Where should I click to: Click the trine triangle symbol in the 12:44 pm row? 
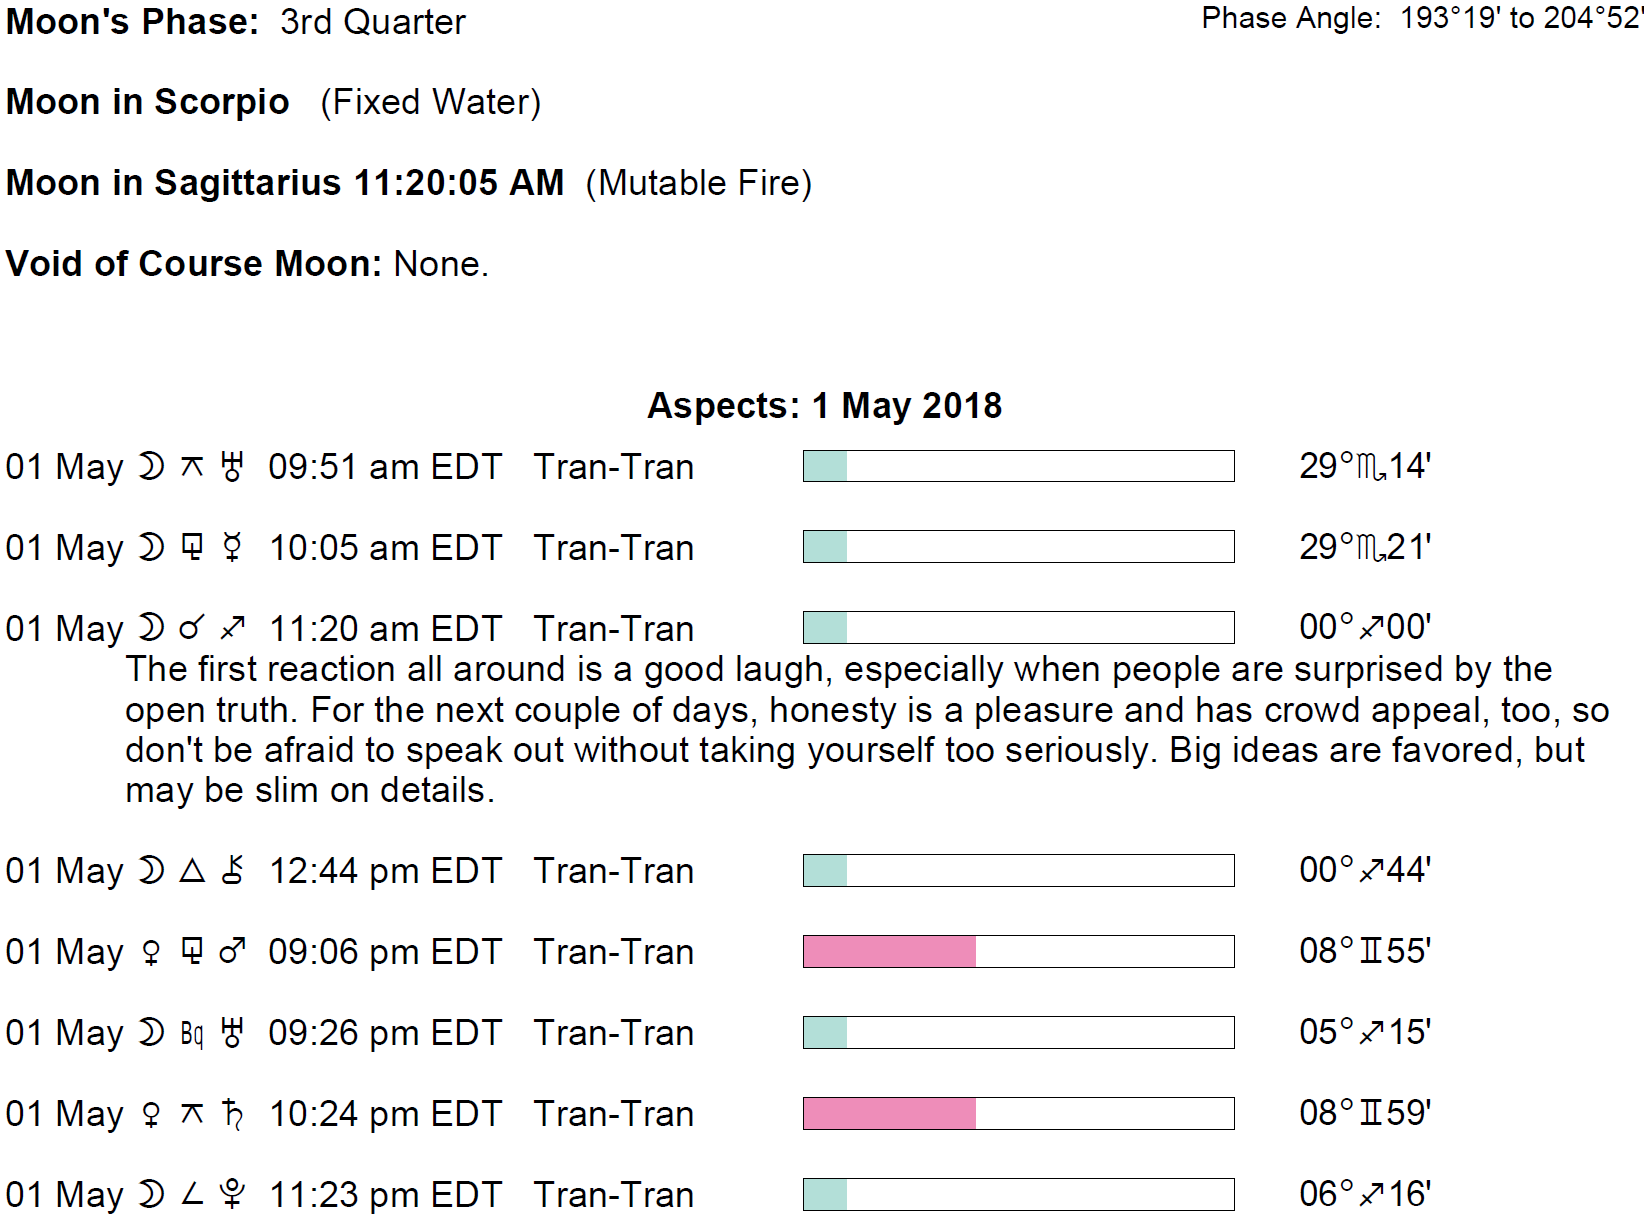(192, 871)
